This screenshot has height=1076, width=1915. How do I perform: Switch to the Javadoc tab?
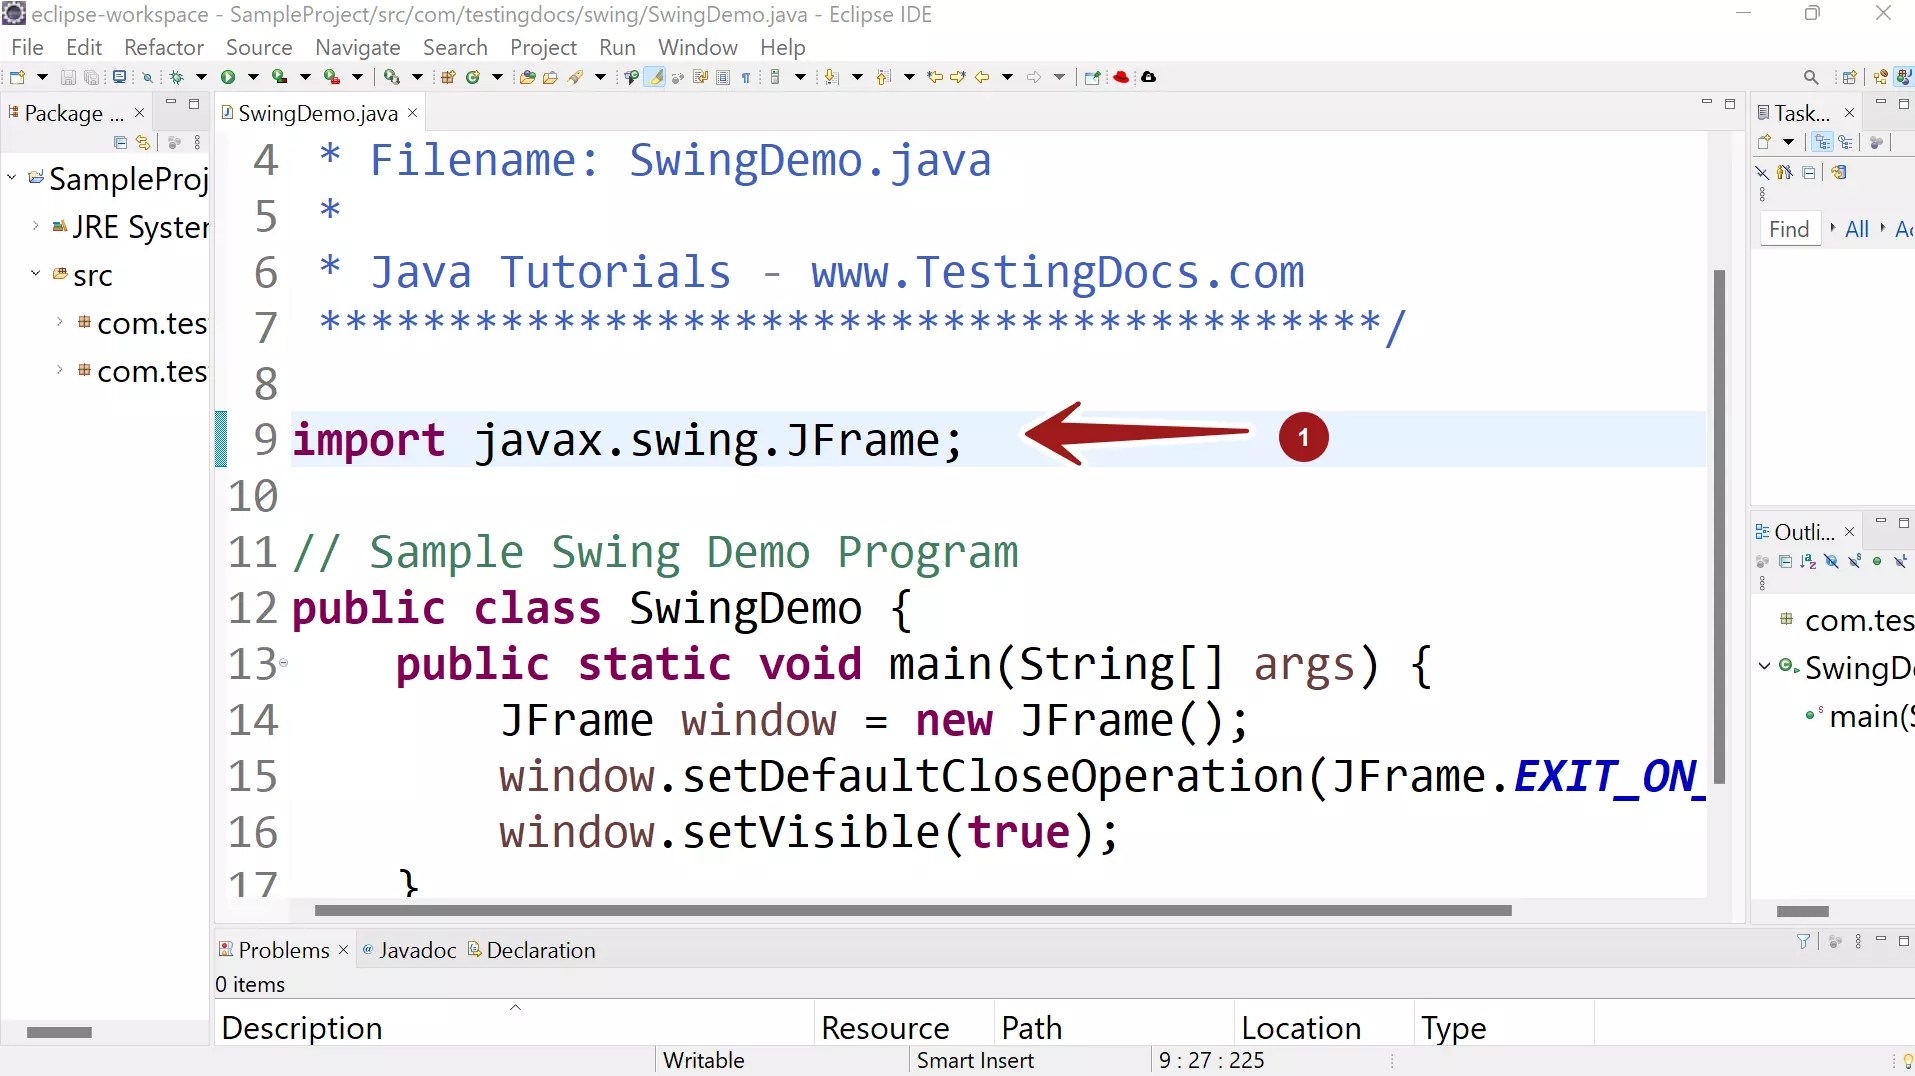pyautogui.click(x=409, y=950)
